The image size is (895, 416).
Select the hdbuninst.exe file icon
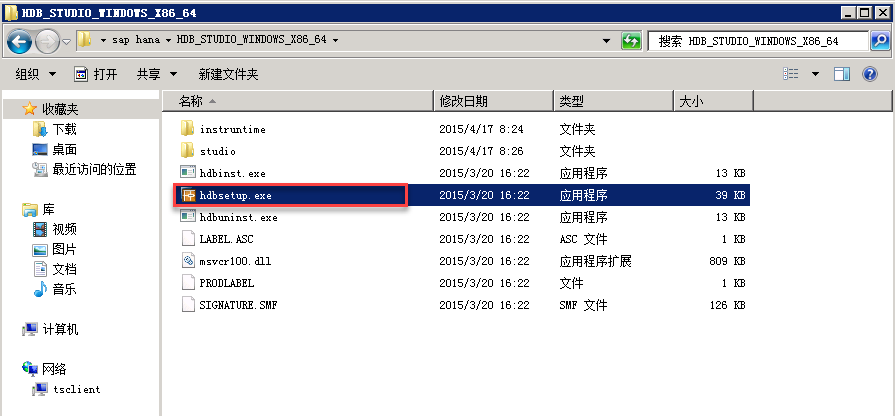click(188, 216)
